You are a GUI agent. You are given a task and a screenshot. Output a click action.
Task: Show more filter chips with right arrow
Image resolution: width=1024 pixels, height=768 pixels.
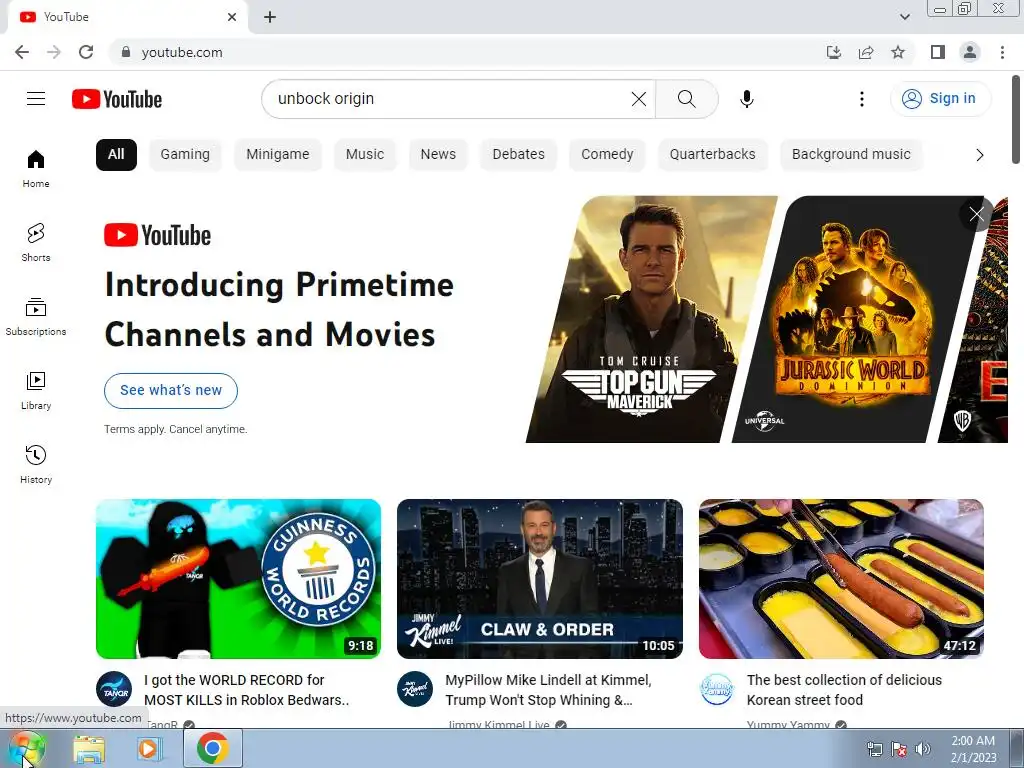tap(979, 155)
